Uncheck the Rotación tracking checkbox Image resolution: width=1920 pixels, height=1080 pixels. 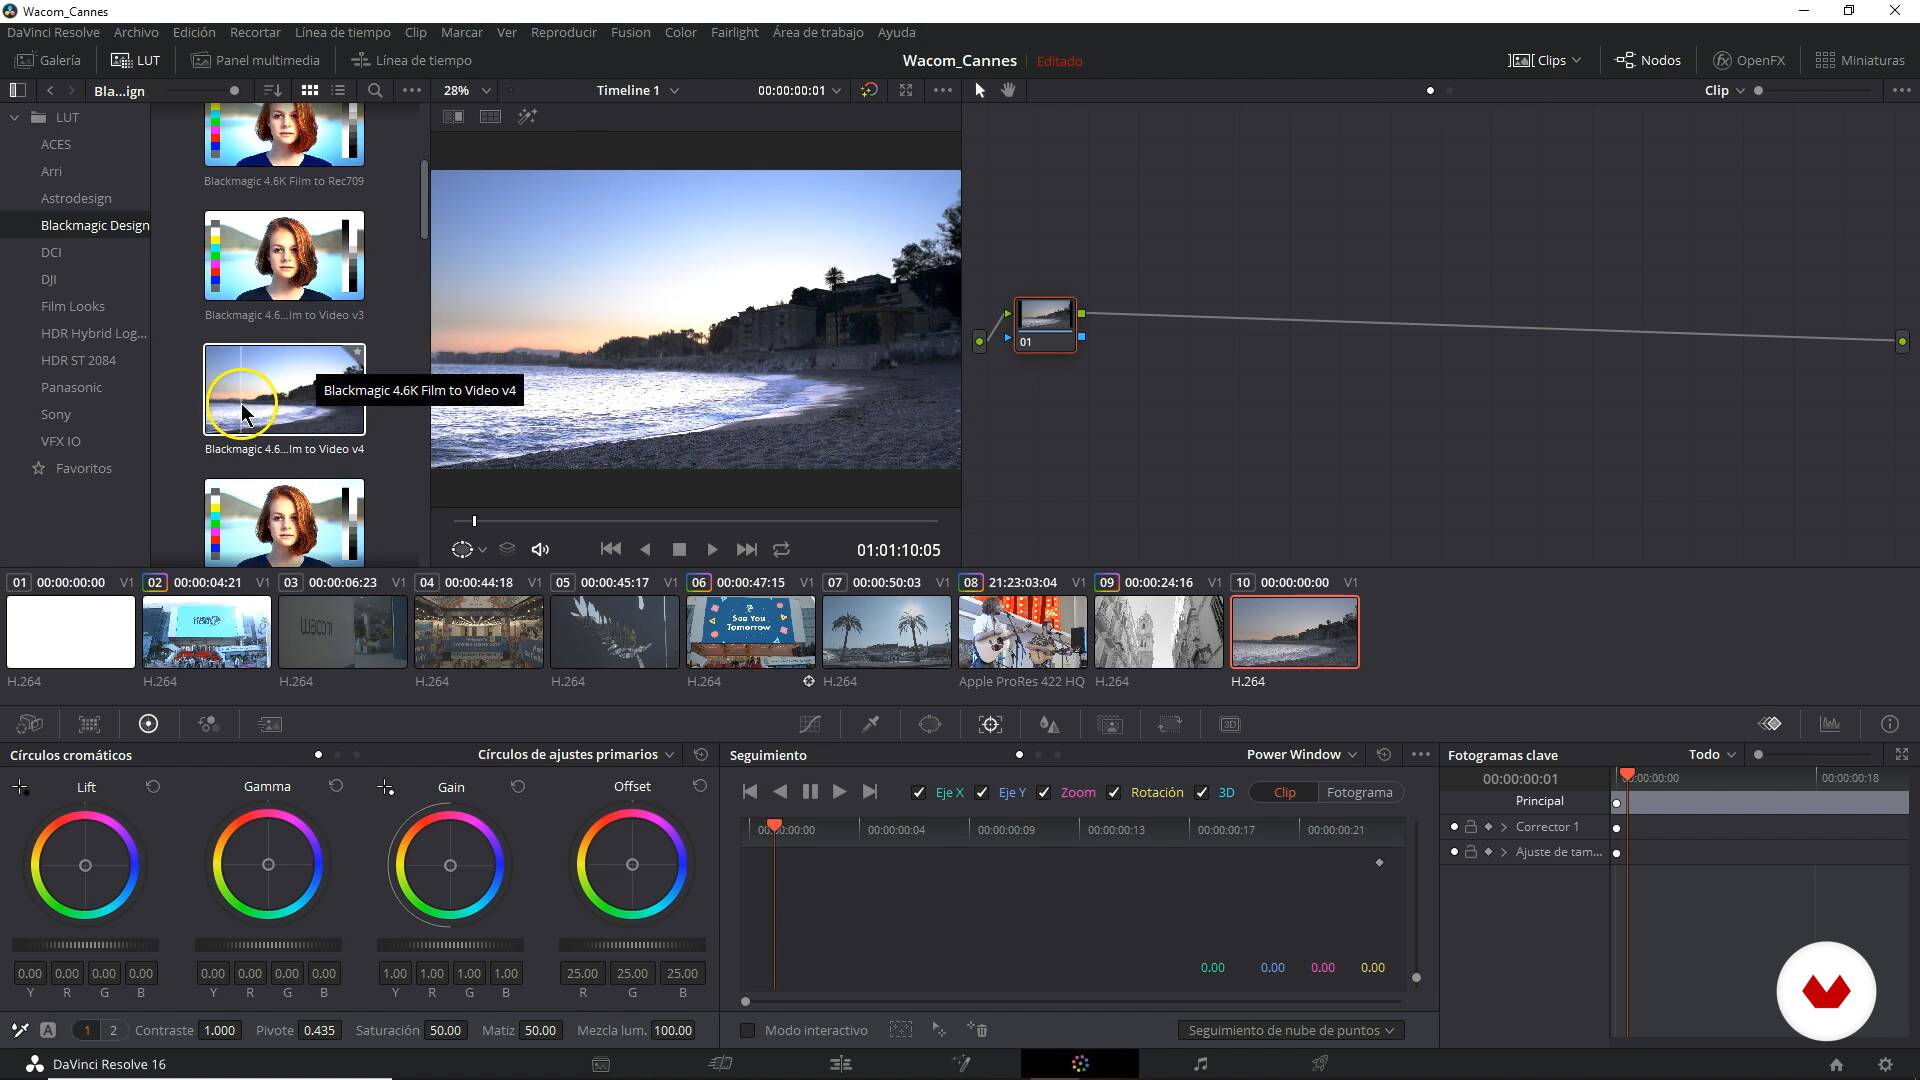pyautogui.click(x=1113, y=792)
